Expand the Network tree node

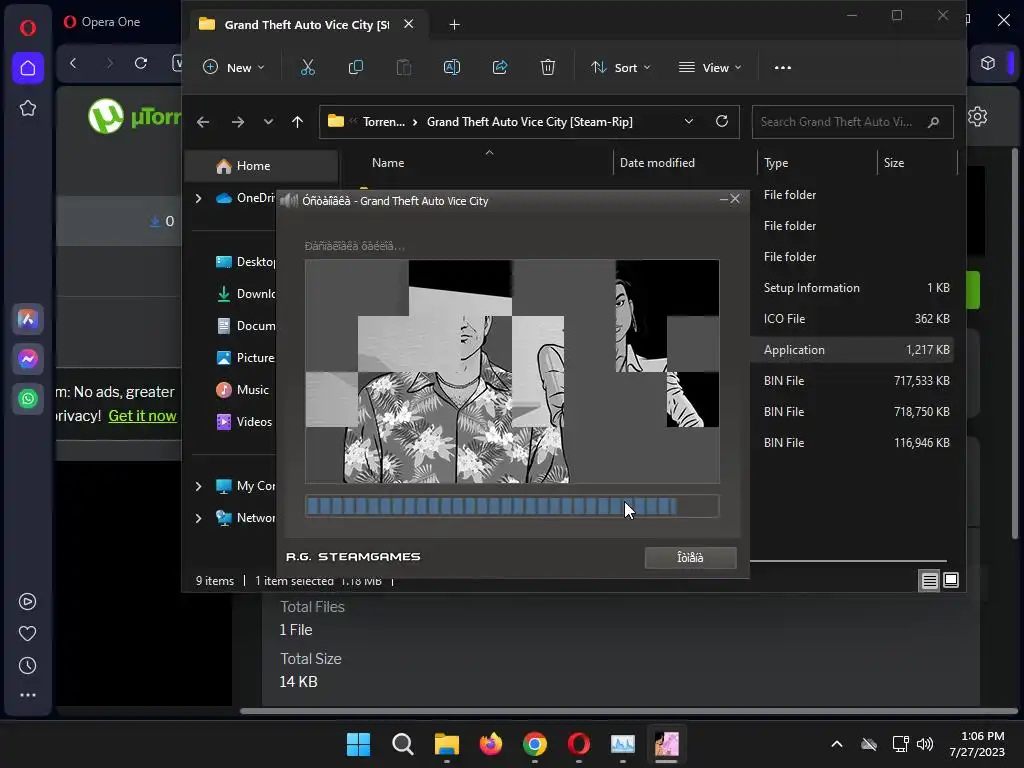click(x=199, y=518)
